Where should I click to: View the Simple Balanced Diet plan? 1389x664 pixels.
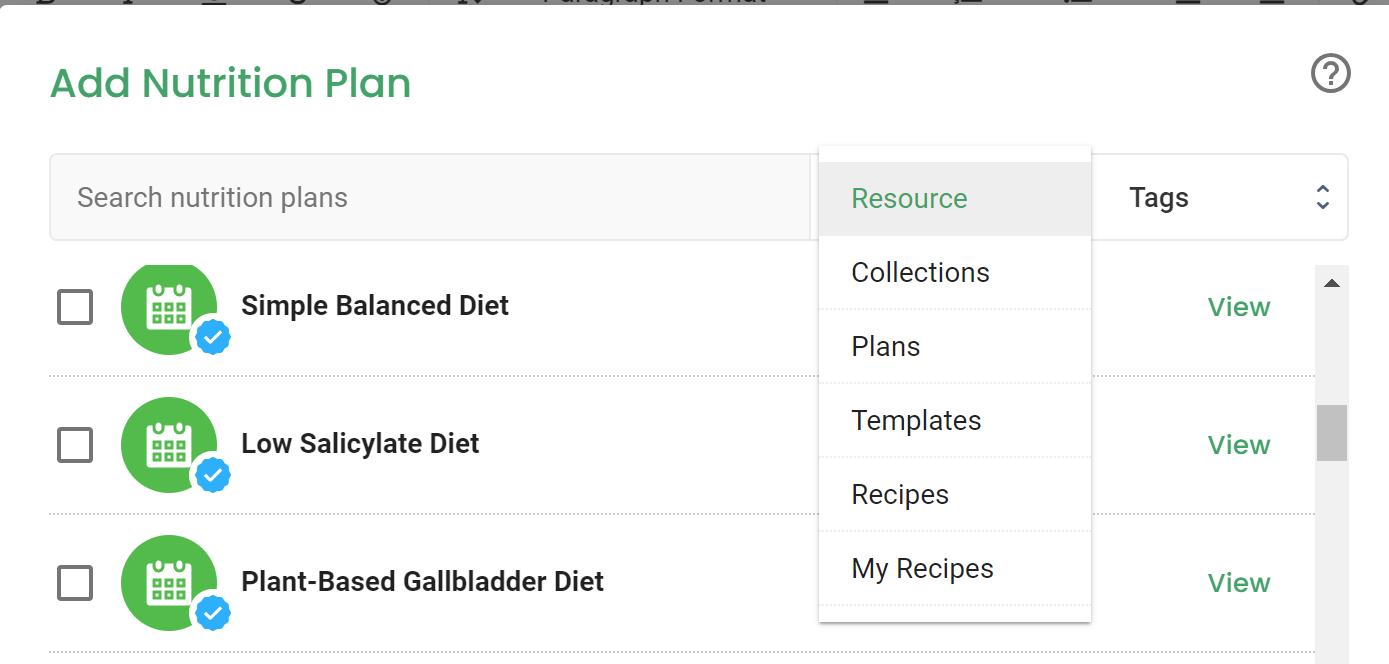1239,307
